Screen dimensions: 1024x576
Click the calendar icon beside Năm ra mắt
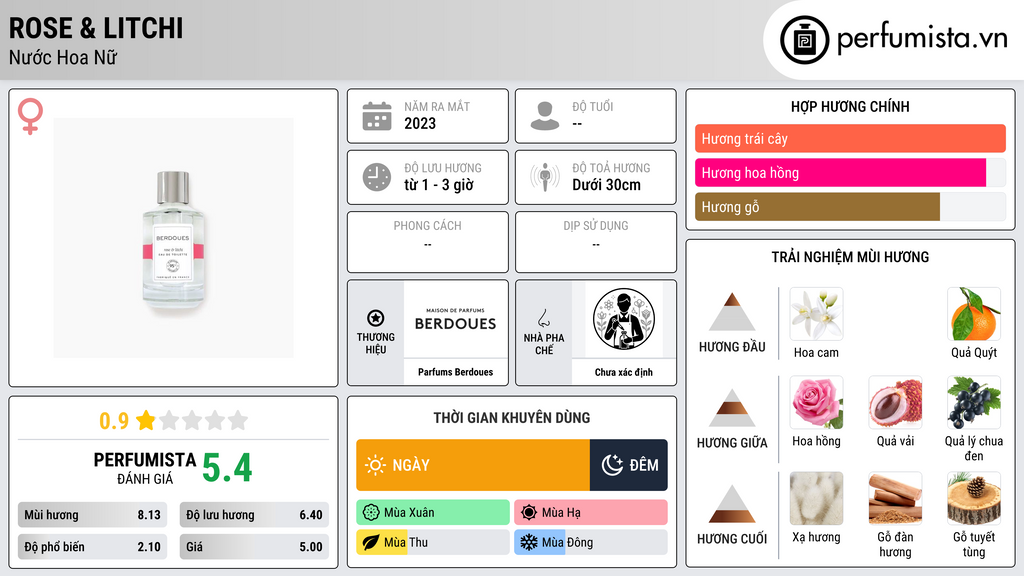click(x=377, y=116)
